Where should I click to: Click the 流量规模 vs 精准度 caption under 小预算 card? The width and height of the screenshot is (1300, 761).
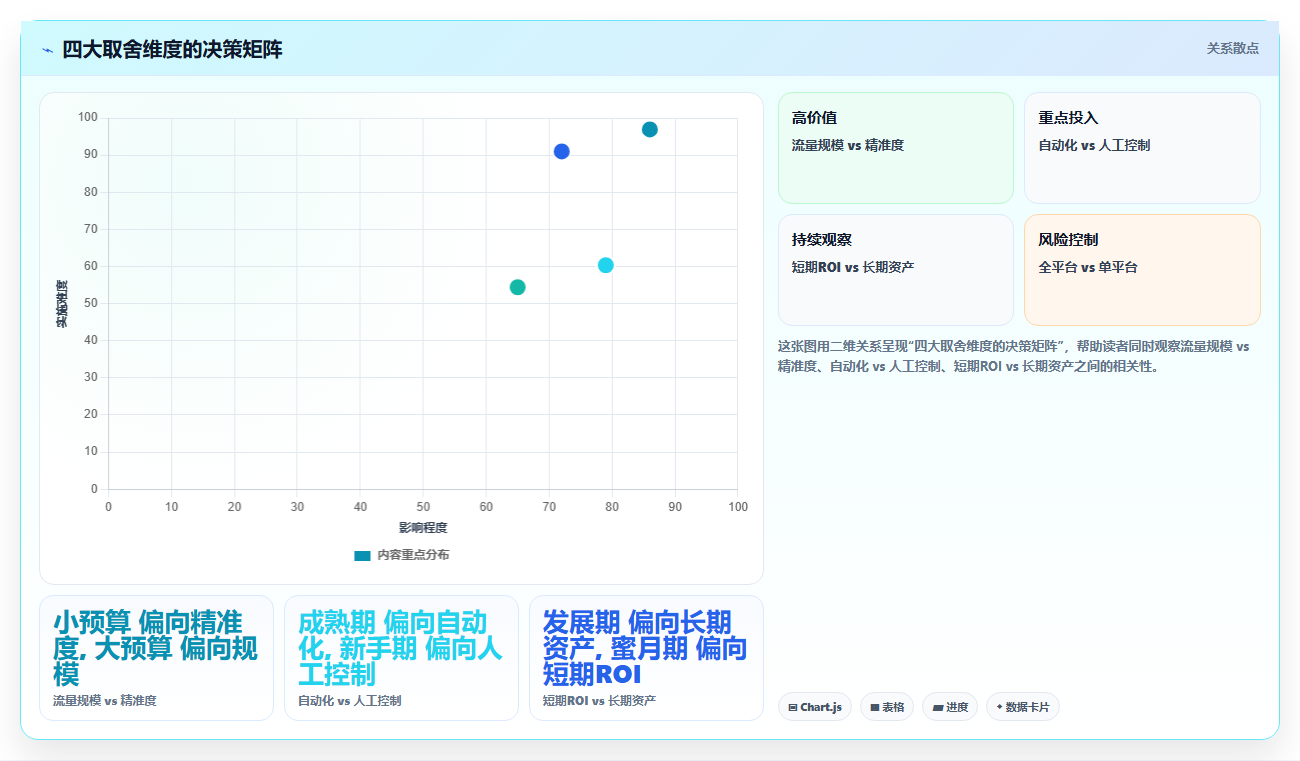(105, 701)
